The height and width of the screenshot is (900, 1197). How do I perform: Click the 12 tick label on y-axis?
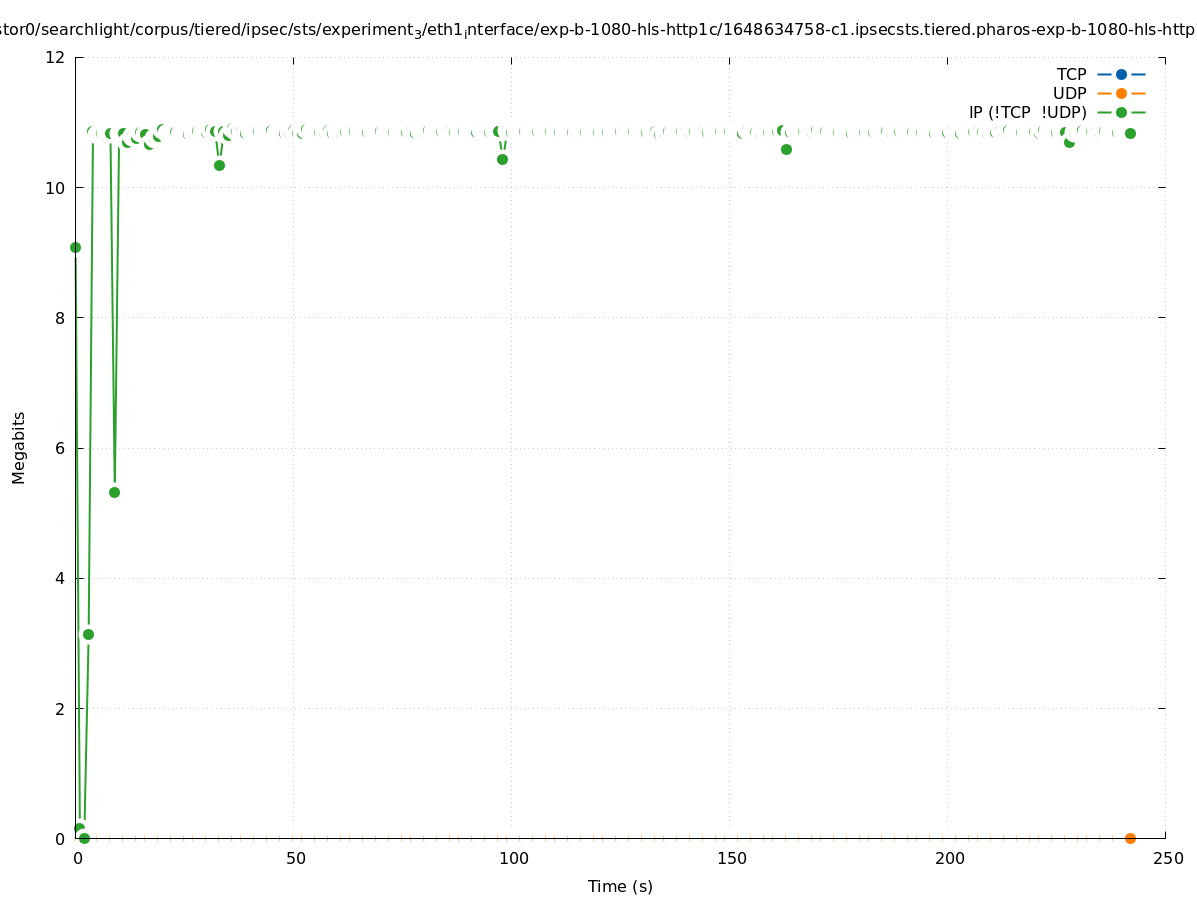55,57
